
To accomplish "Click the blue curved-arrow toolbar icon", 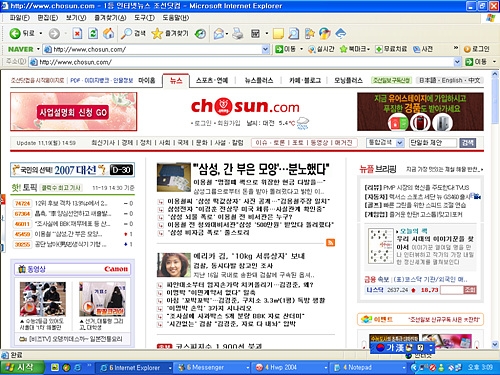I will [x=341, y=33].
